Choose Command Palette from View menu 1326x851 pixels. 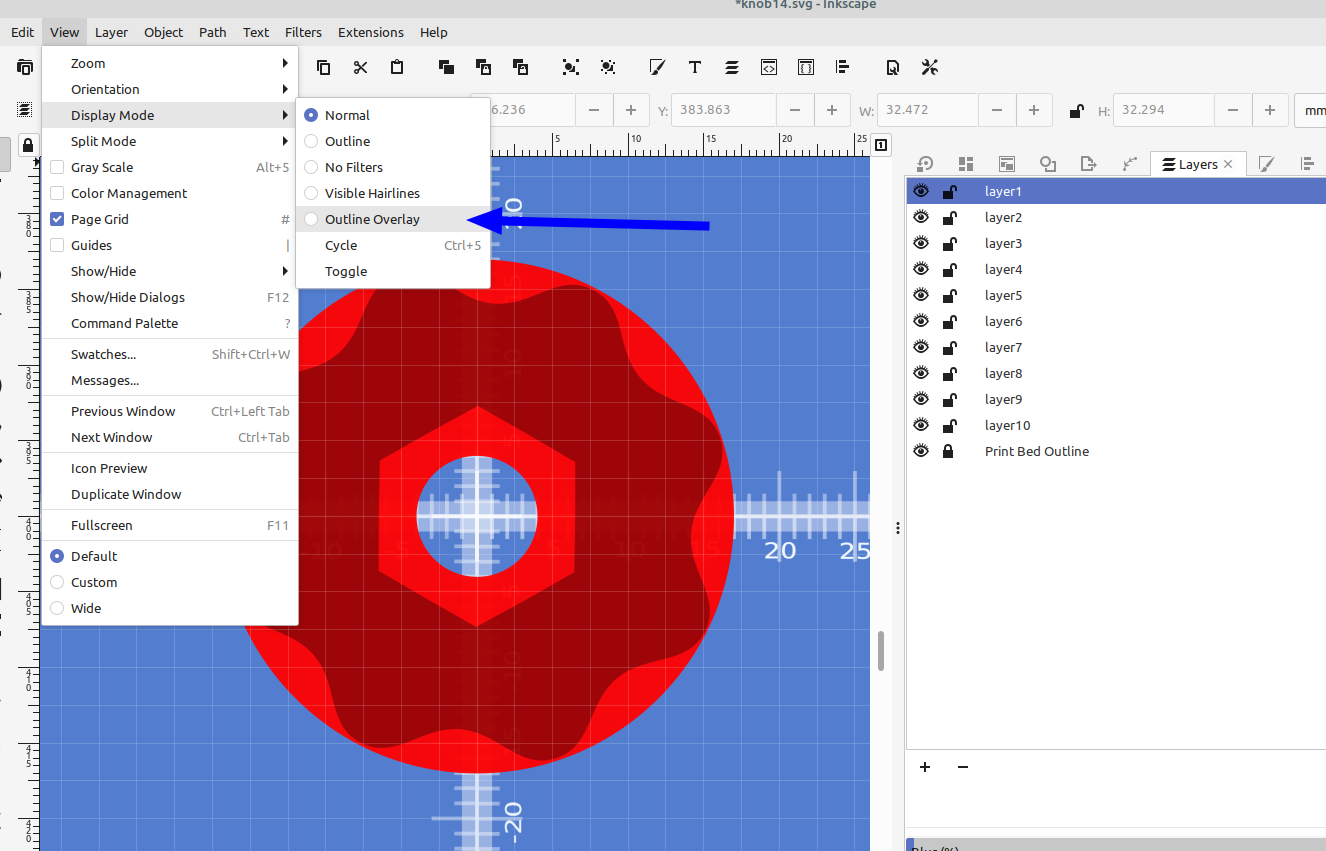click(124, 324)
